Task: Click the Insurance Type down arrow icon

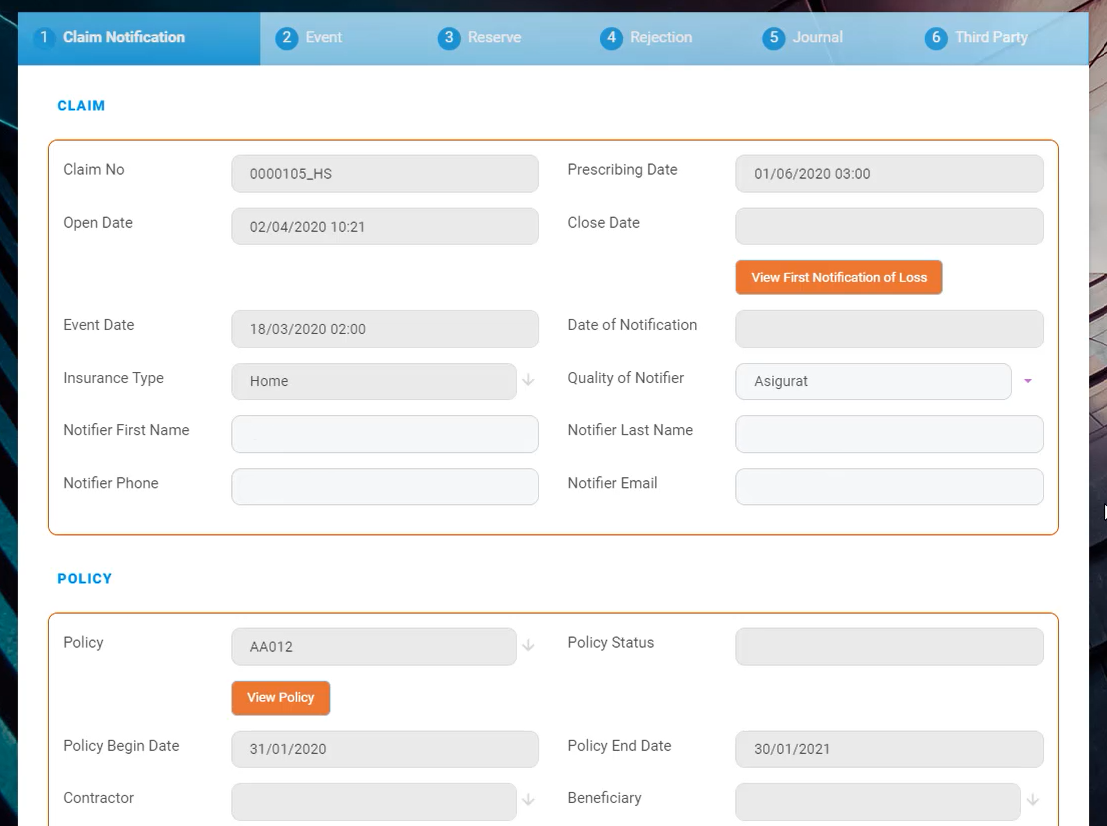Action: pos(528,381)
